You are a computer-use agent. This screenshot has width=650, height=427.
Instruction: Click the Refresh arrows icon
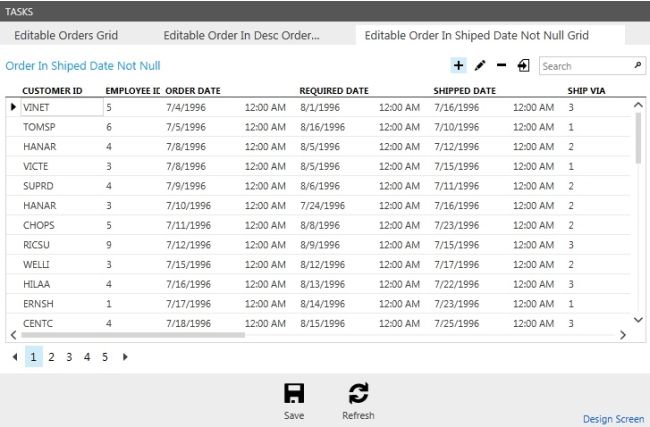click(358, 393)
